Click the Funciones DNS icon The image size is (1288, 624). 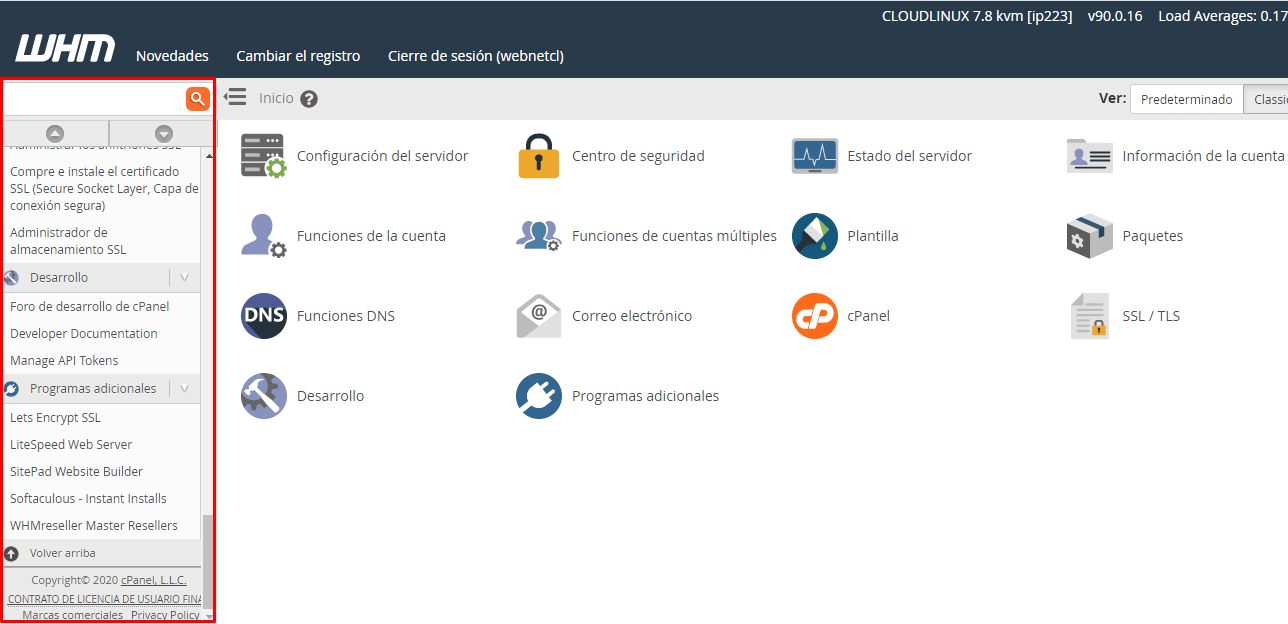click(x=263, y=316)
